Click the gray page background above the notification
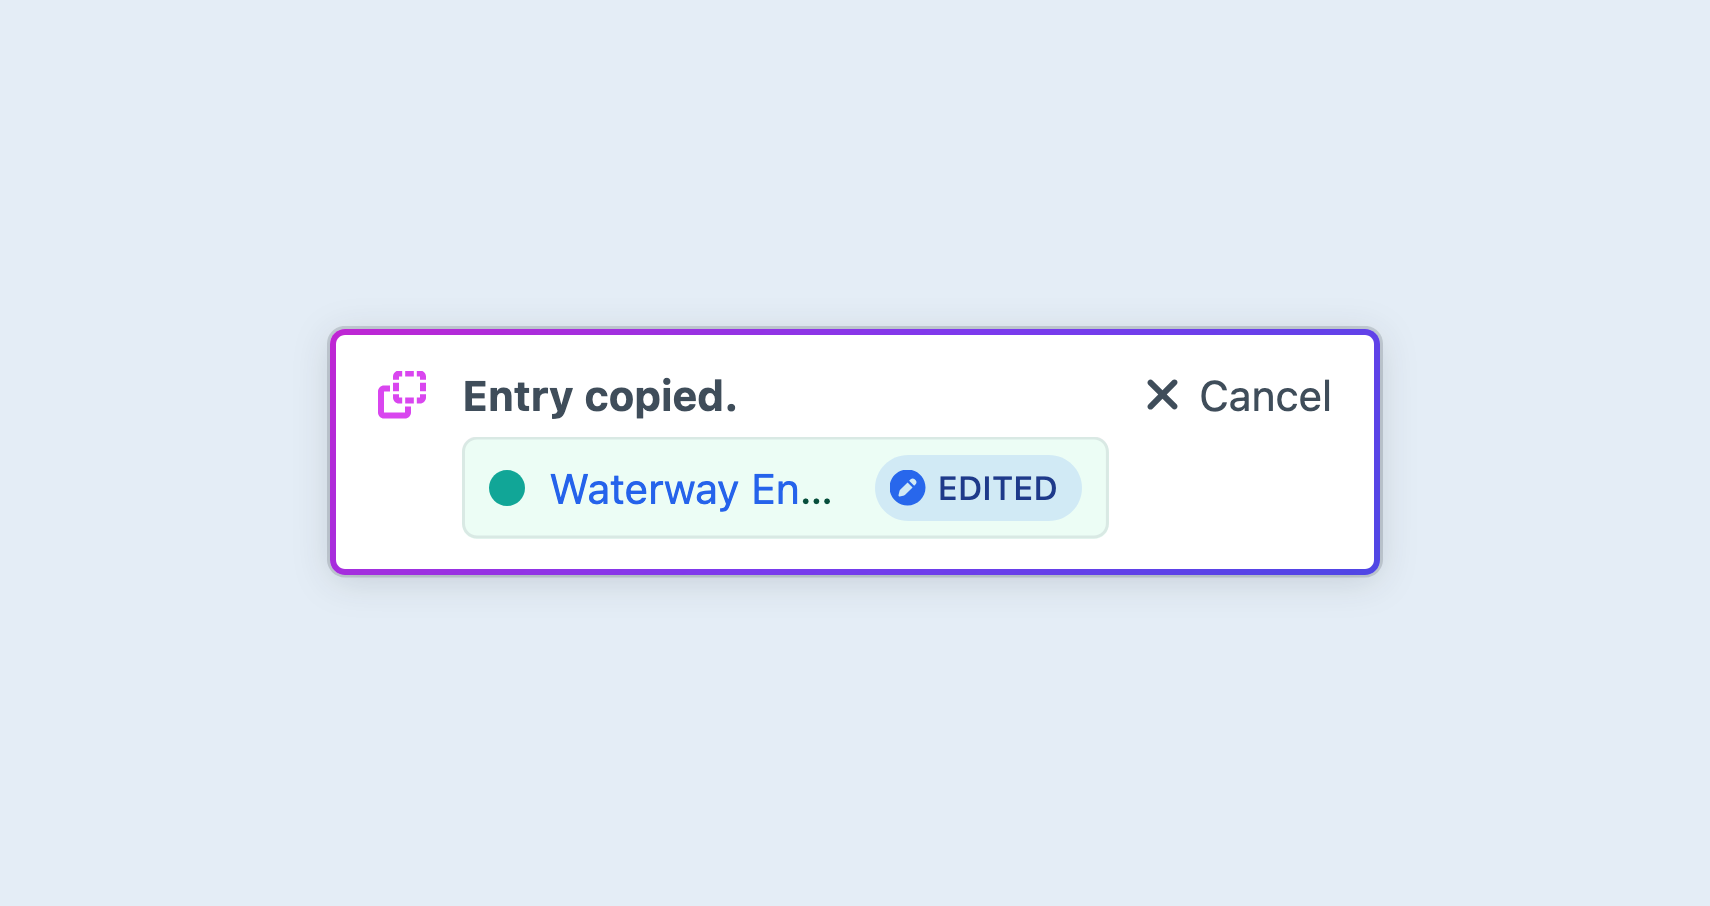The width and height of the screenshot is (1710, 906). coord(855,160)
